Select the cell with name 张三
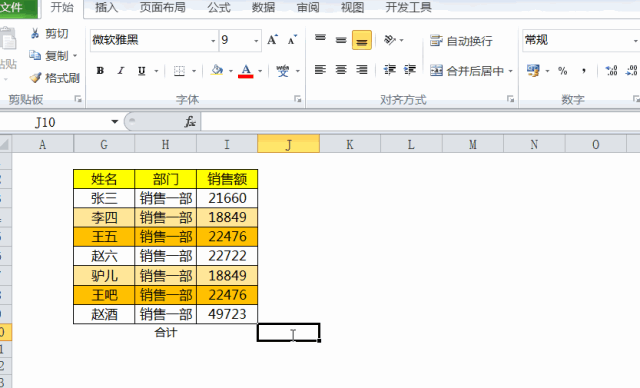Screen dimensions: 640x388 [x=104, y=198]
